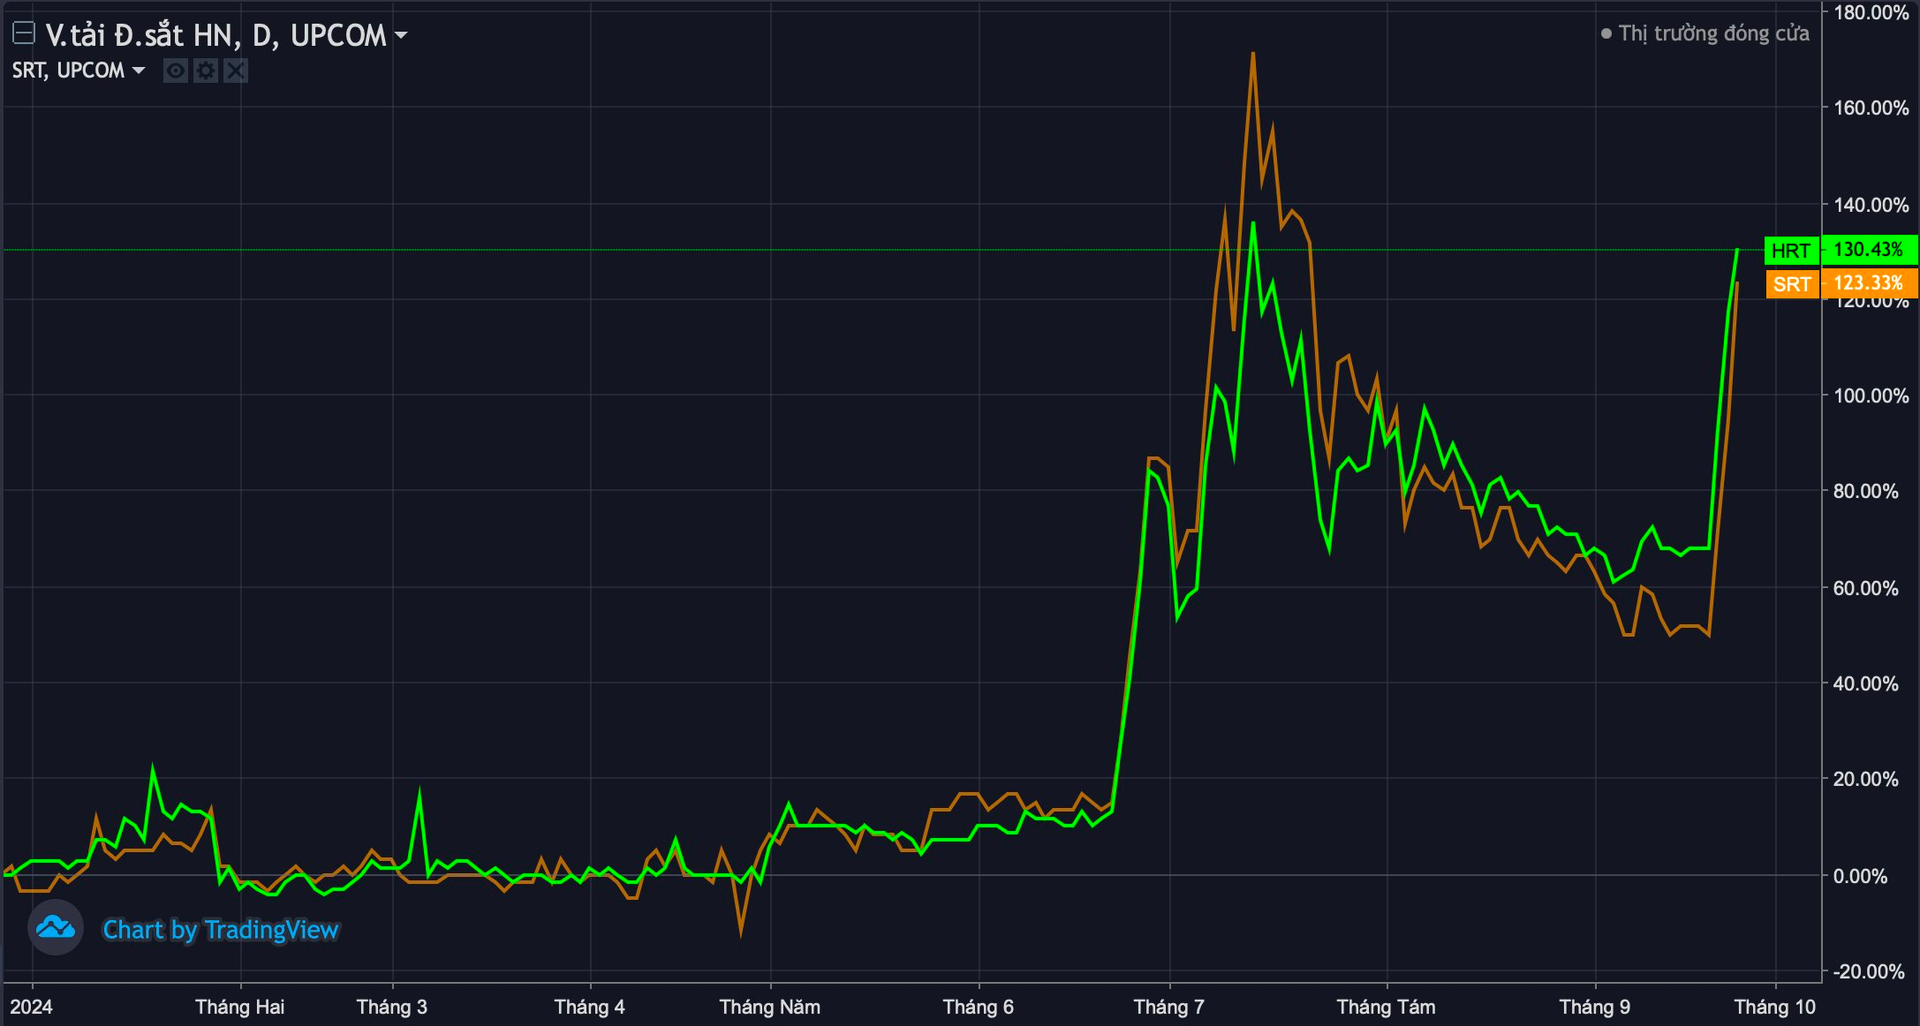The width and height of the screenshot is (1920, 1026).
Task: Select the orange SRT price label
Action: click(1792, 284)
